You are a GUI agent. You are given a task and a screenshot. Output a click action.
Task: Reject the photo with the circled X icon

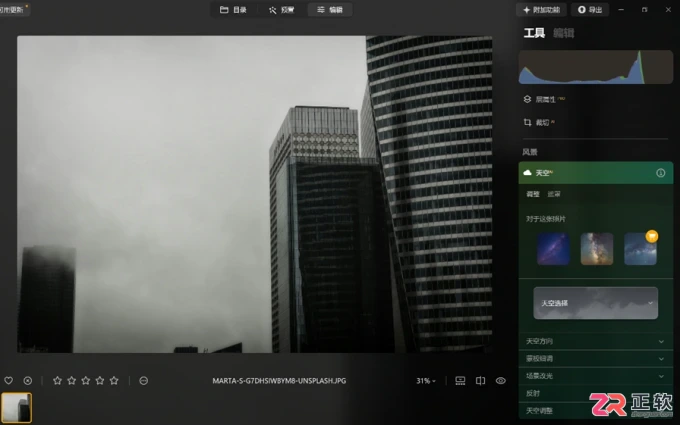[28, 381]
